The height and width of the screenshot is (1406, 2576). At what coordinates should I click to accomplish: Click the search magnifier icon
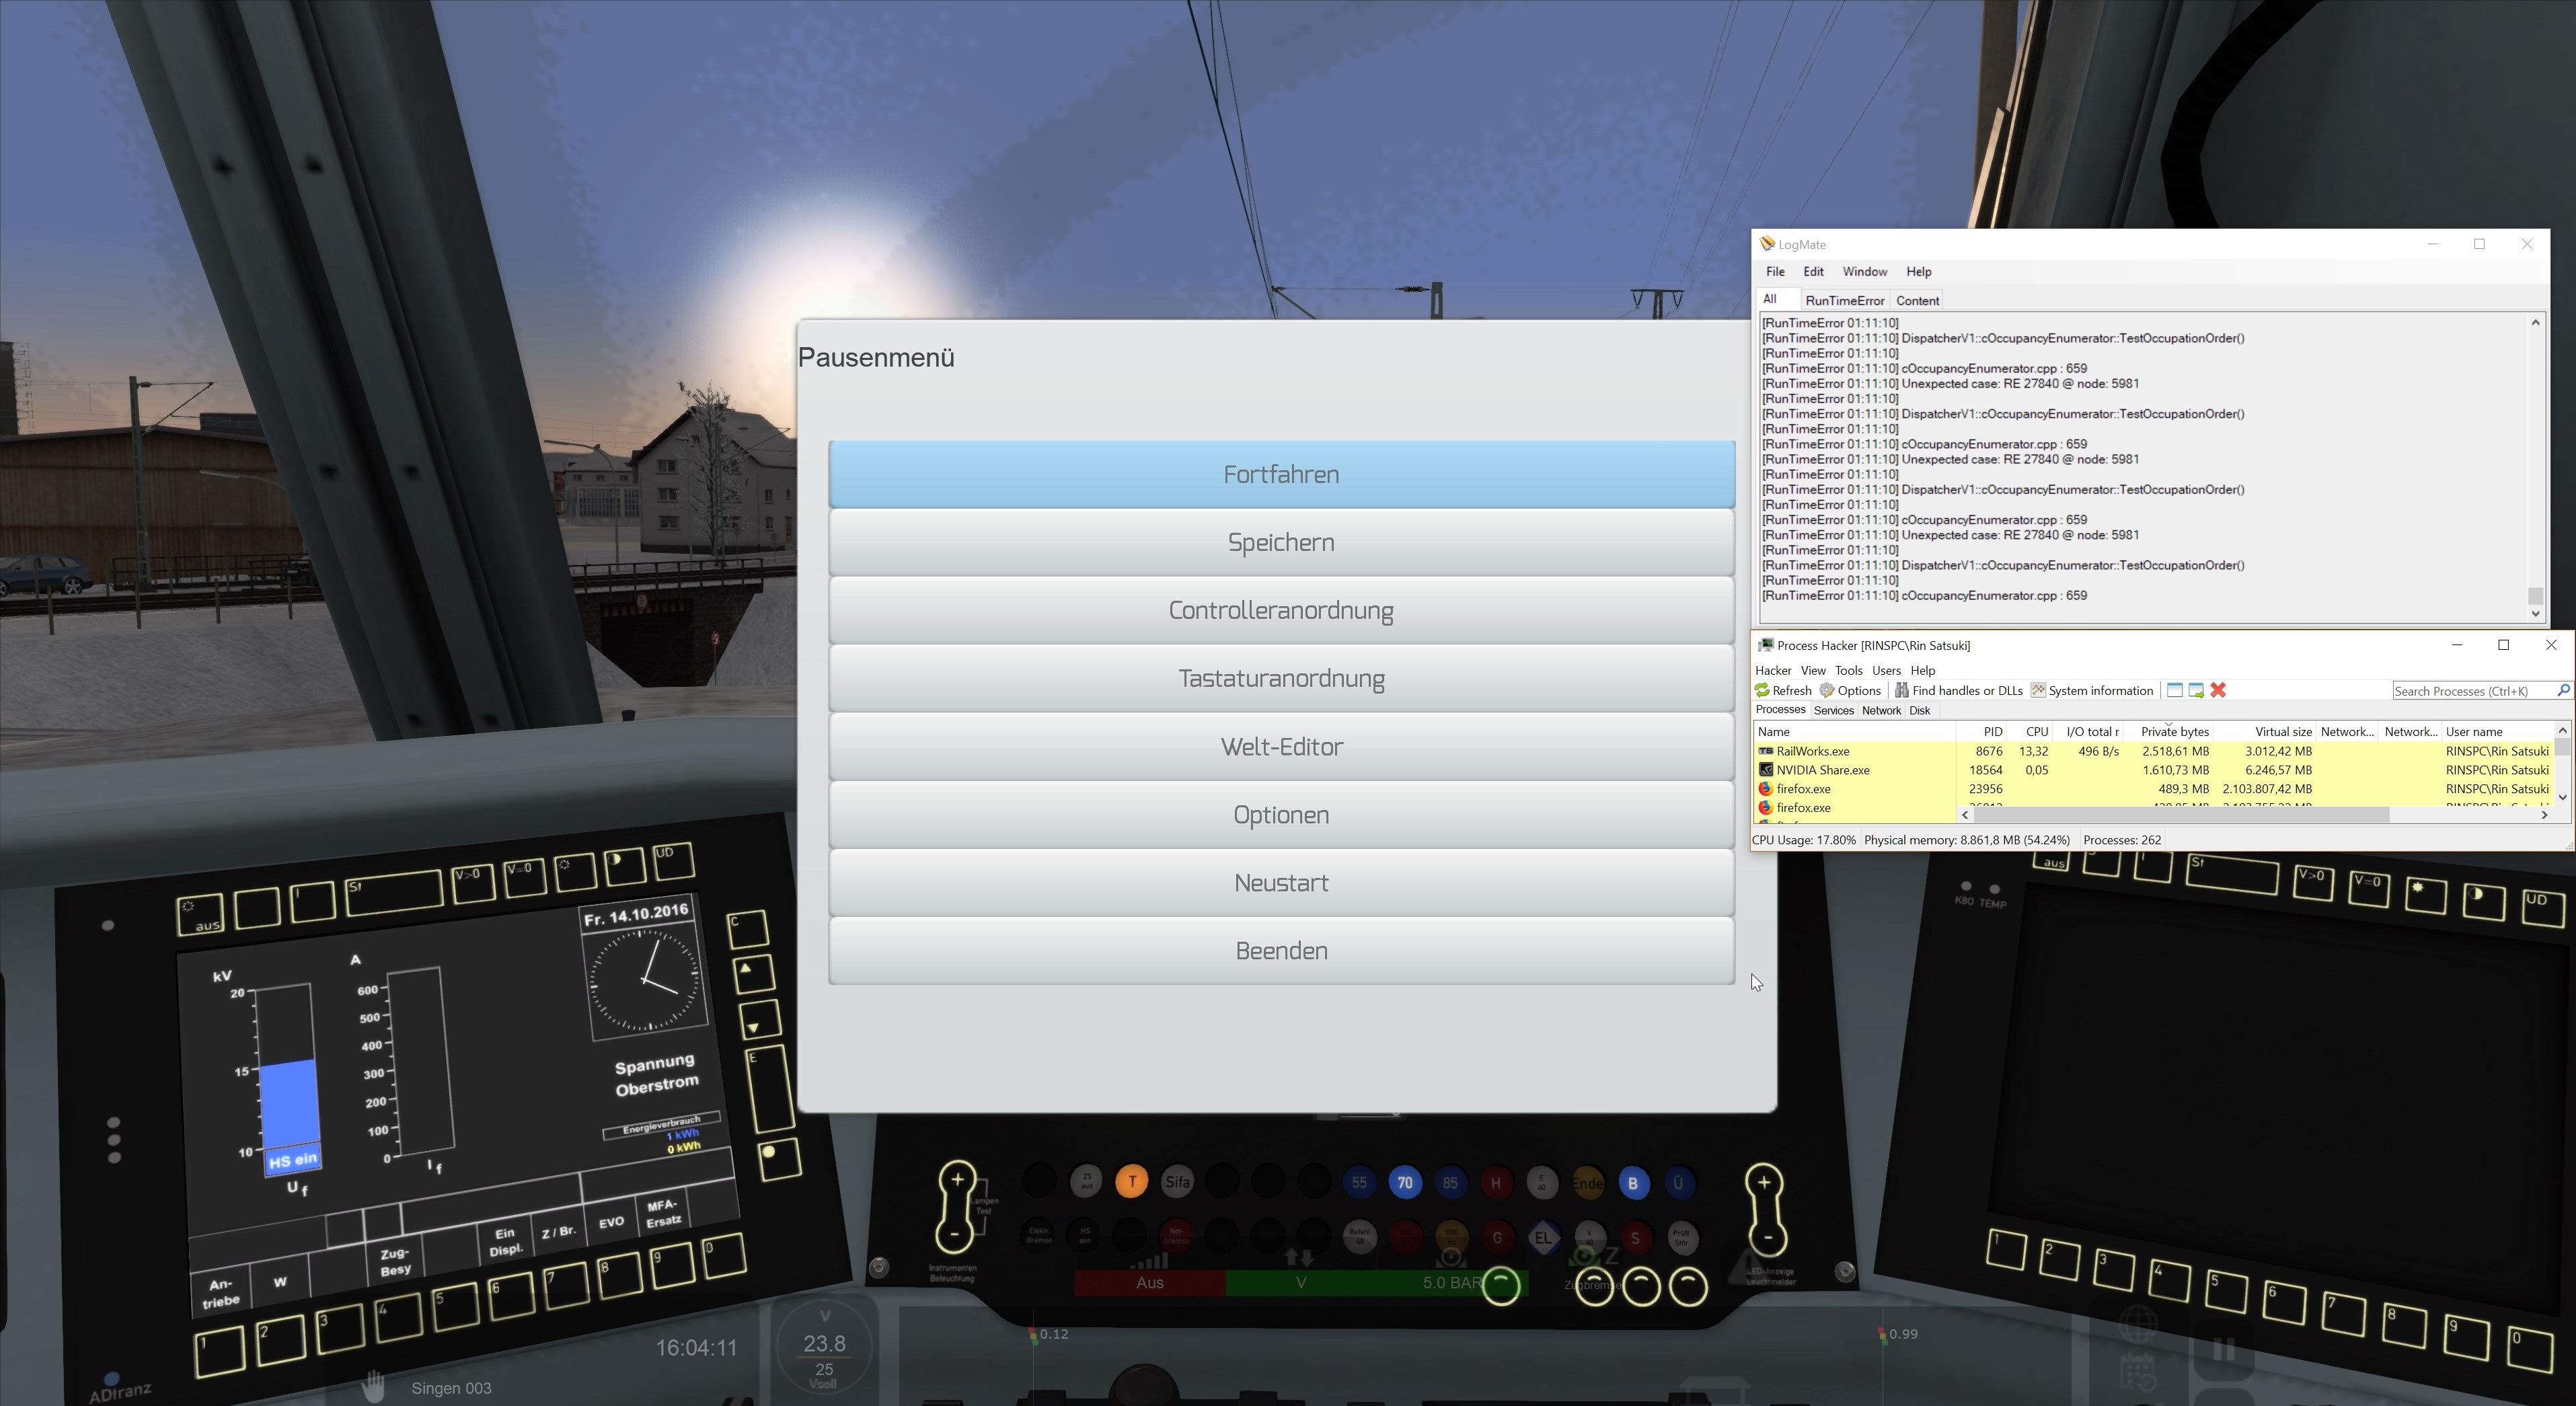pyautogui.click(x=2563, y=690)
